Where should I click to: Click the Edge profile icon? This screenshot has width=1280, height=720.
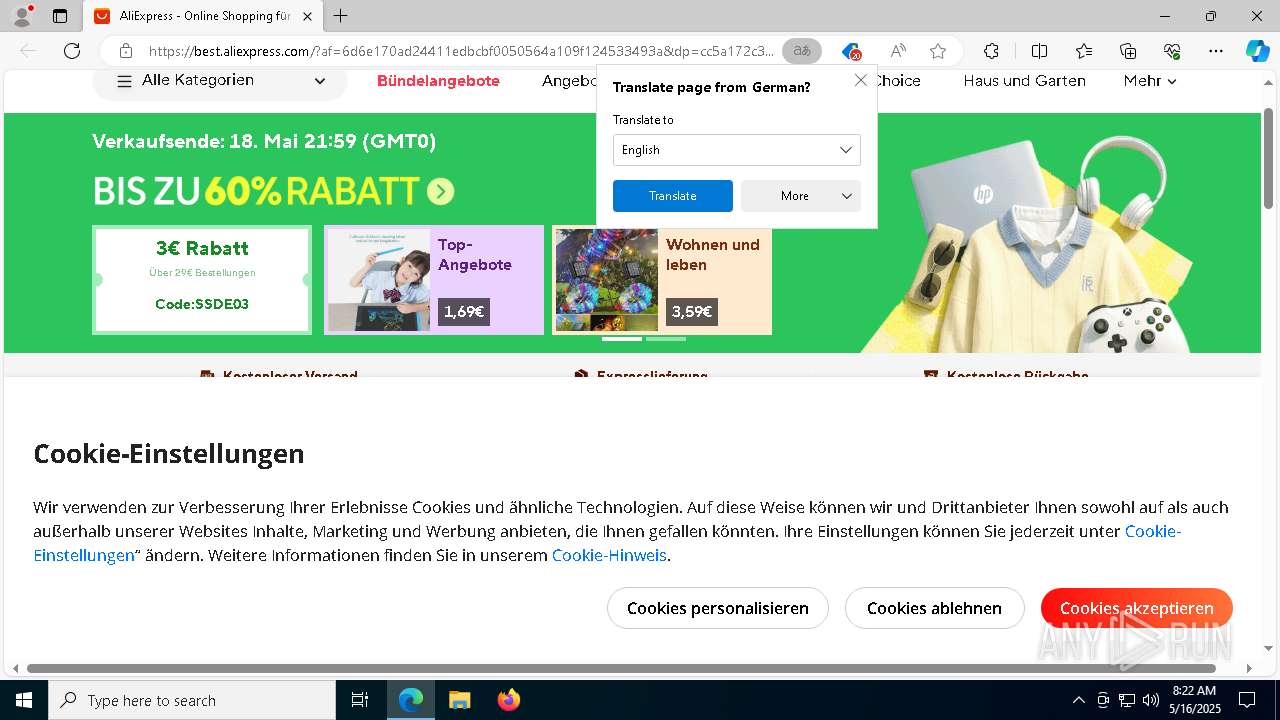[x=22, y=16]
